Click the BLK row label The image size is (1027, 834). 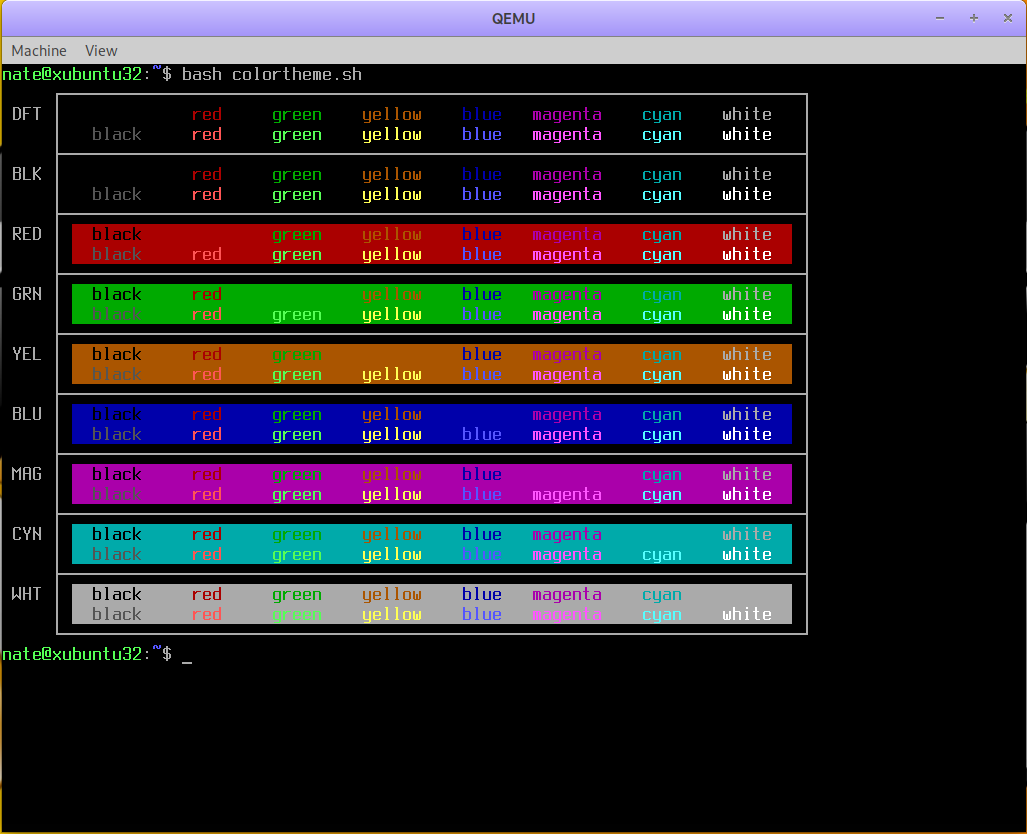27,174
